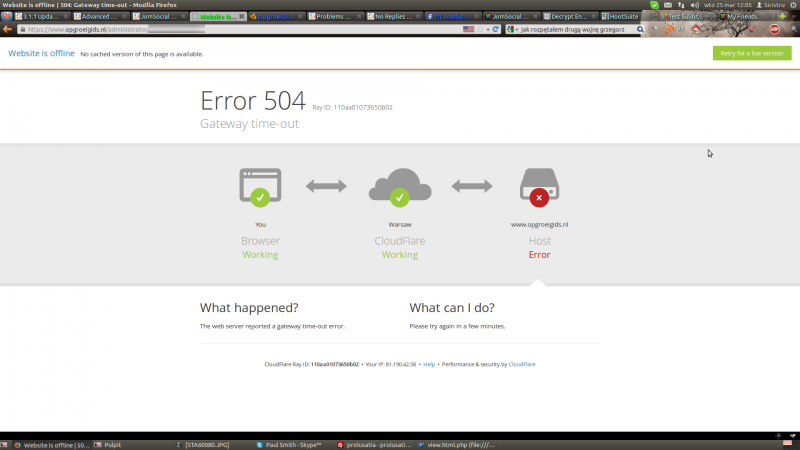Click the search magnifier in the search box
The image size is (800, 450).
pos(640,30)
